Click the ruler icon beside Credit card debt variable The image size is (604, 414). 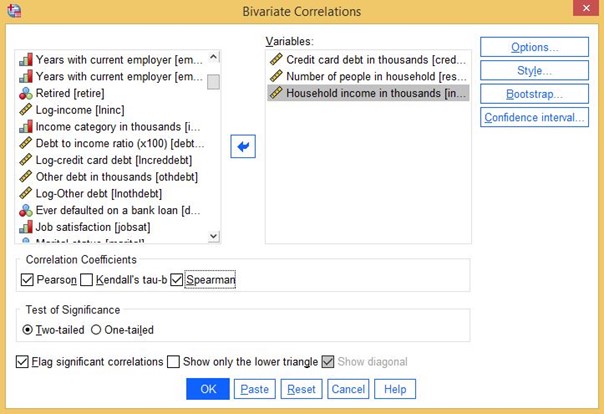tap(276, 59)
